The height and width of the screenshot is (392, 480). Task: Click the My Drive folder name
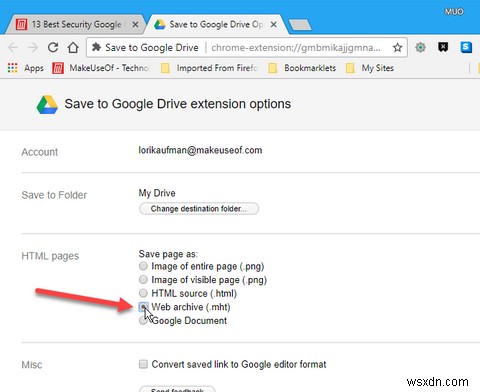[x=157, y=193]
